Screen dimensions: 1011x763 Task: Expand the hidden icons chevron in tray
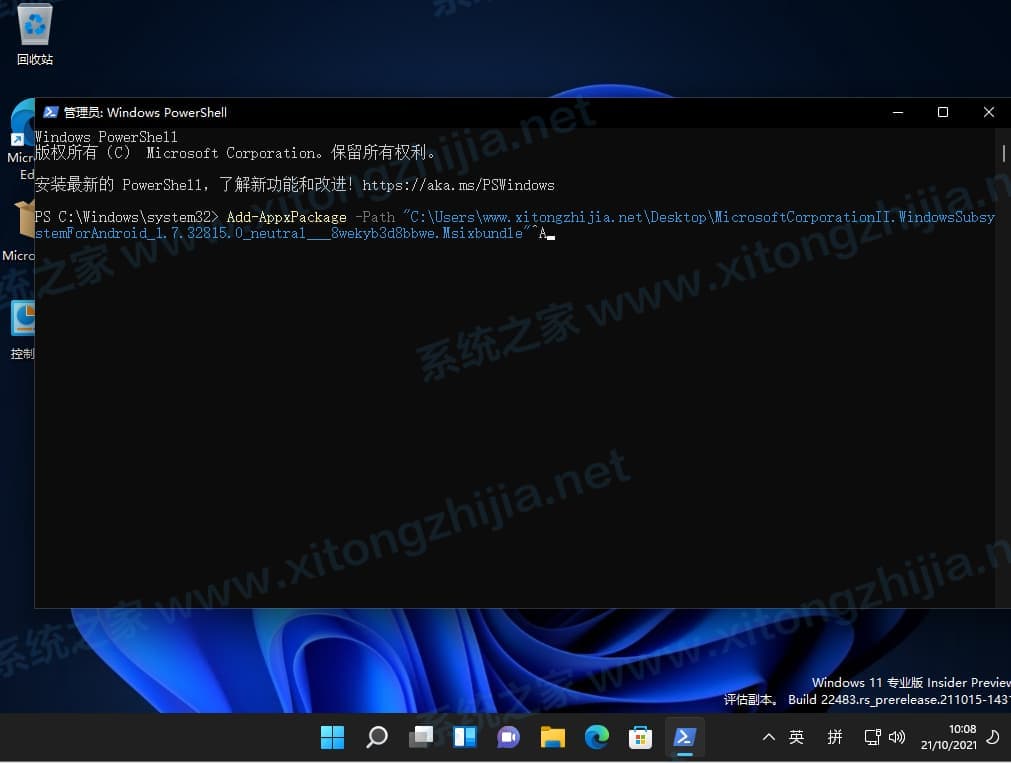point(768,737)
